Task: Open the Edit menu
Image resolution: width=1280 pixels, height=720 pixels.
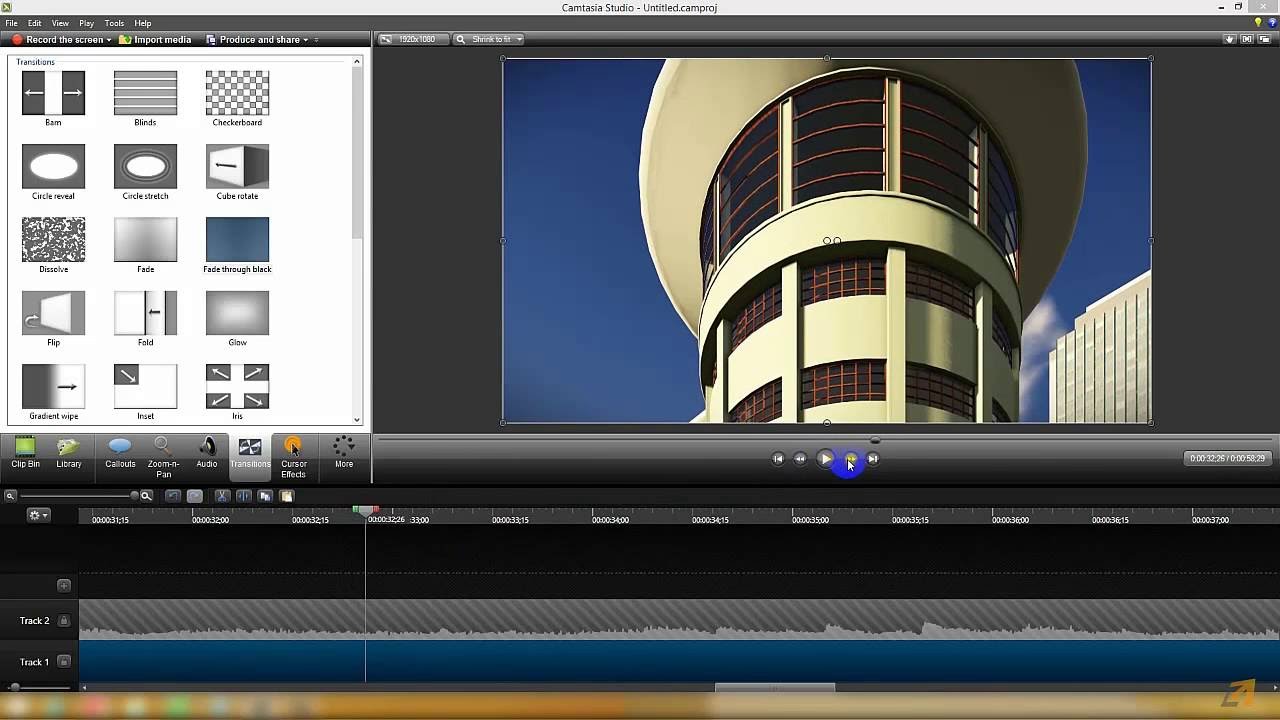Action: point(35,23)
